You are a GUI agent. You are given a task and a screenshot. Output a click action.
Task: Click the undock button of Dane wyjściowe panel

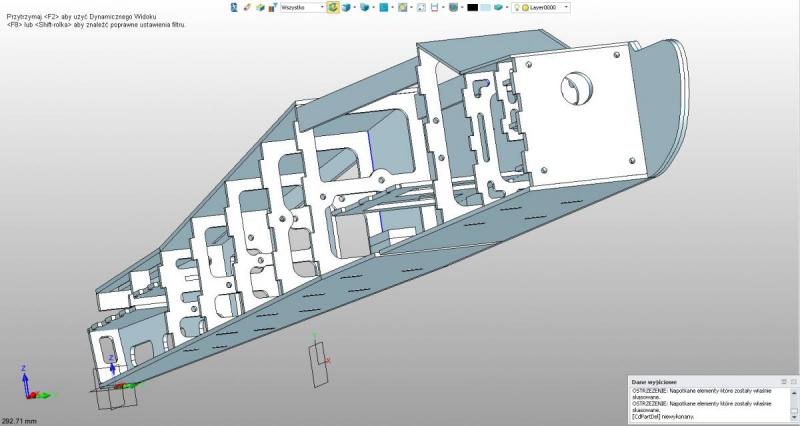pyautogui.click(x=793, y=381)
